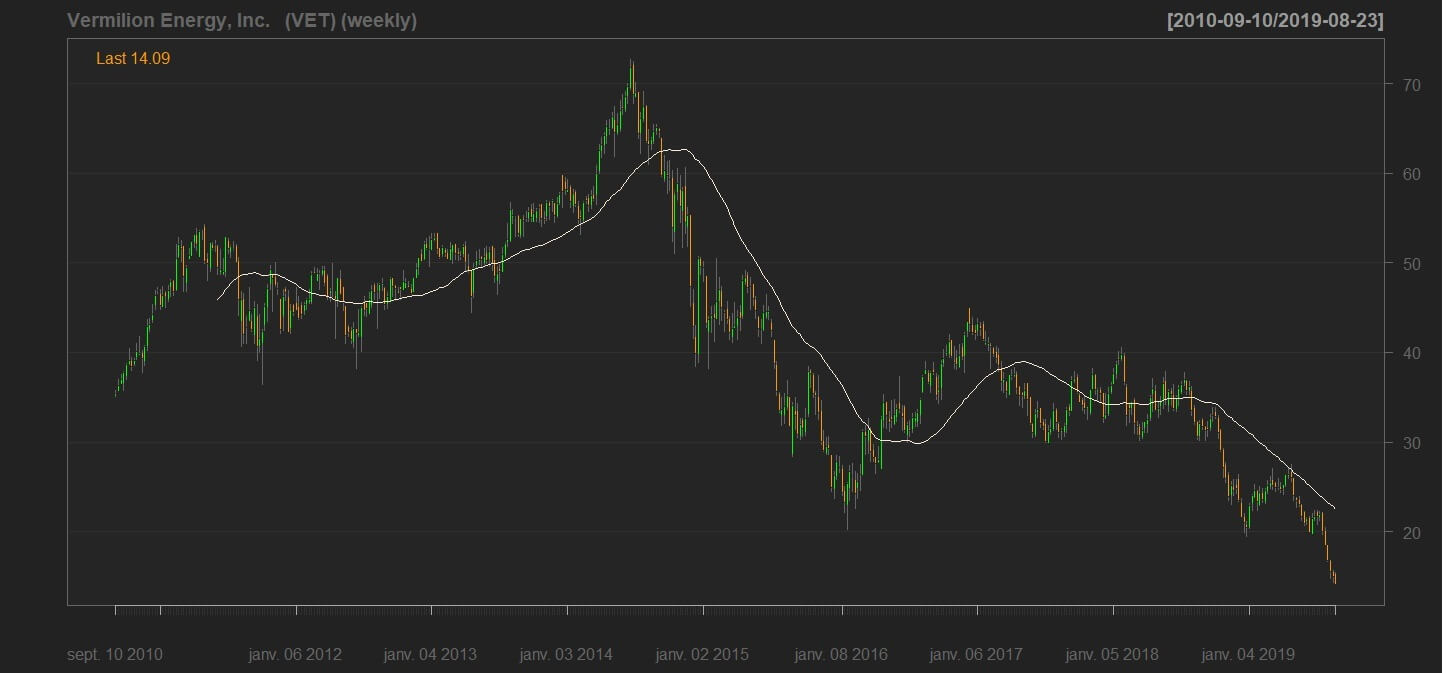Click the x-axis label 'janv. 06 2017'
Screen dimensions: 1448x673
pos(976,655)
